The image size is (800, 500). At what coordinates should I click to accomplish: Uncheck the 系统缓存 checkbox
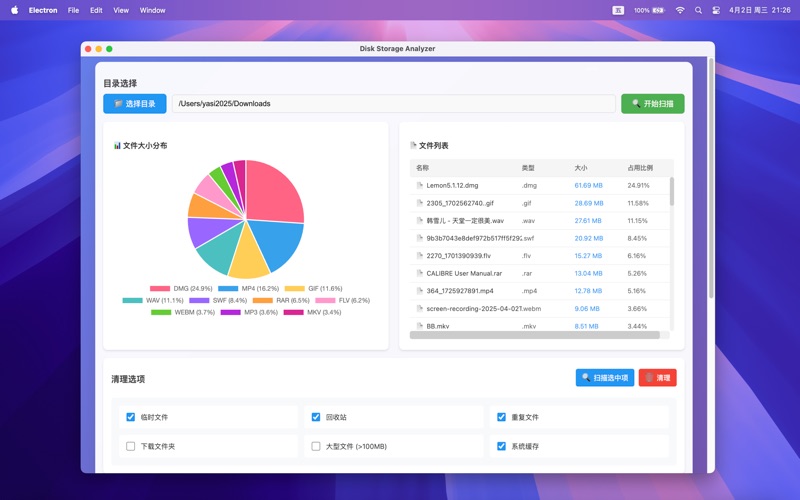[x=502, y=446]
